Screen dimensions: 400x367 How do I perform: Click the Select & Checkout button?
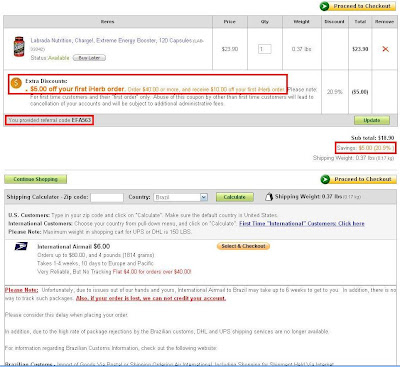click(x=243, y=246)
